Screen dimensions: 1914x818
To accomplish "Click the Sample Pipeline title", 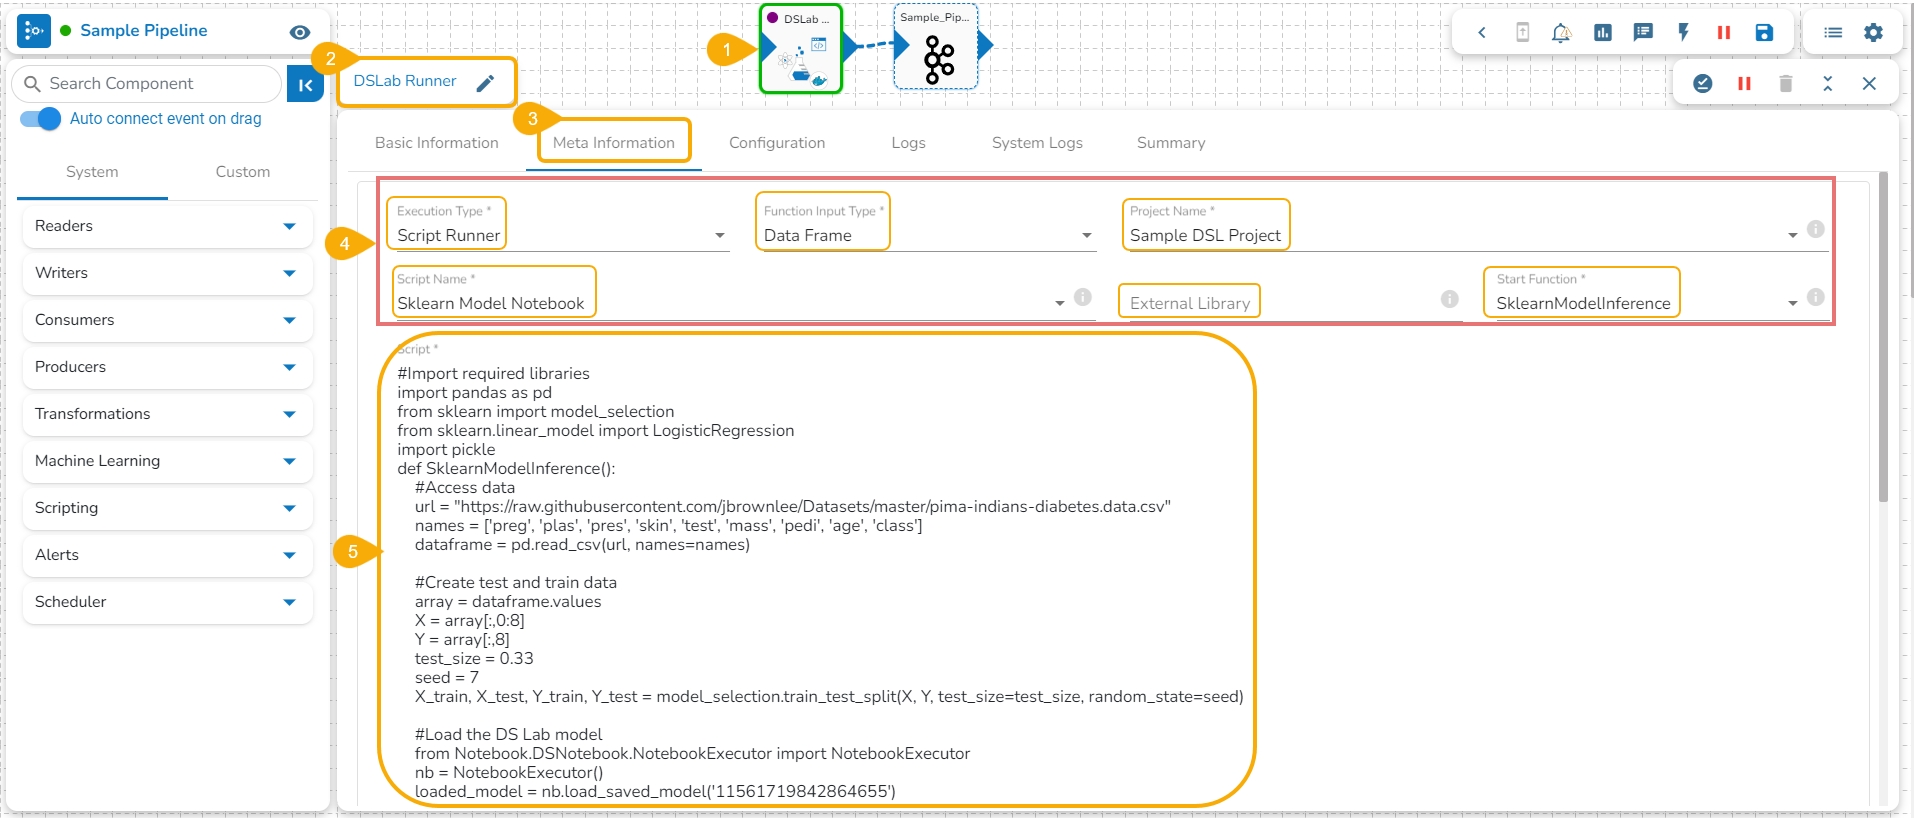I will coord(144,31).
